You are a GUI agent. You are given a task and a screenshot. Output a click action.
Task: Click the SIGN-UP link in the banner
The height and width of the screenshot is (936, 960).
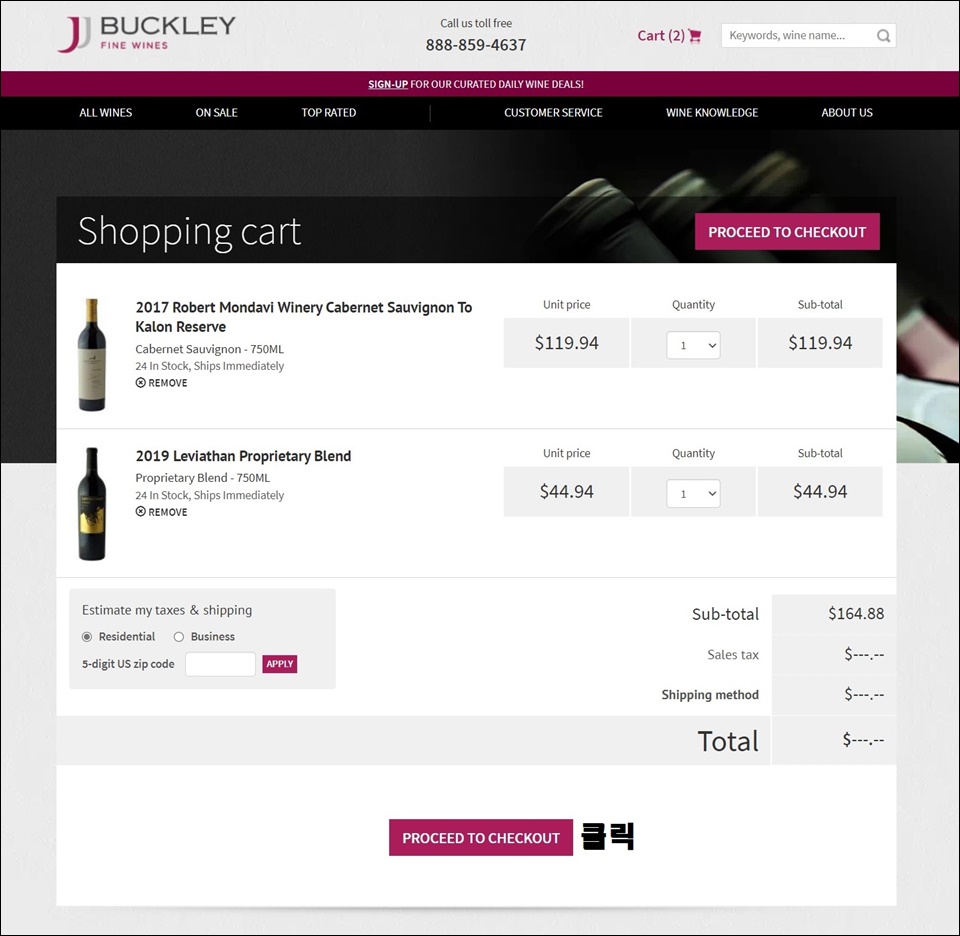[388, 84]
